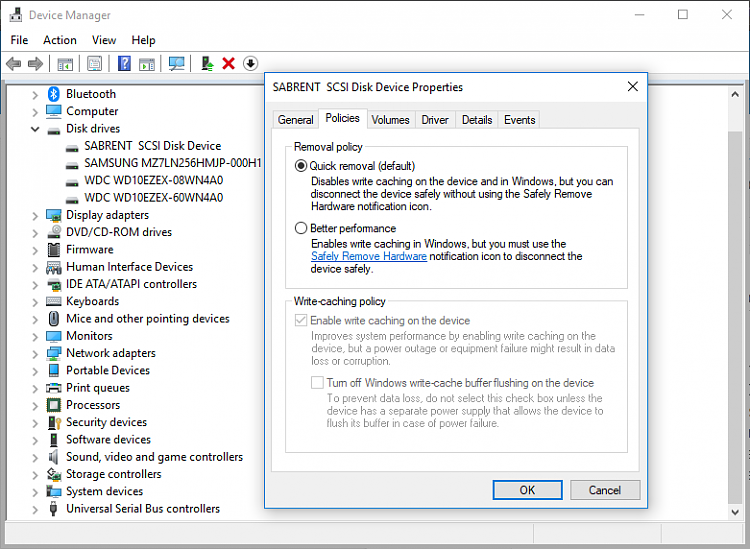Viewport: 750px width, 549px height.
Task: Open the View menu
Action: point(104,40)
